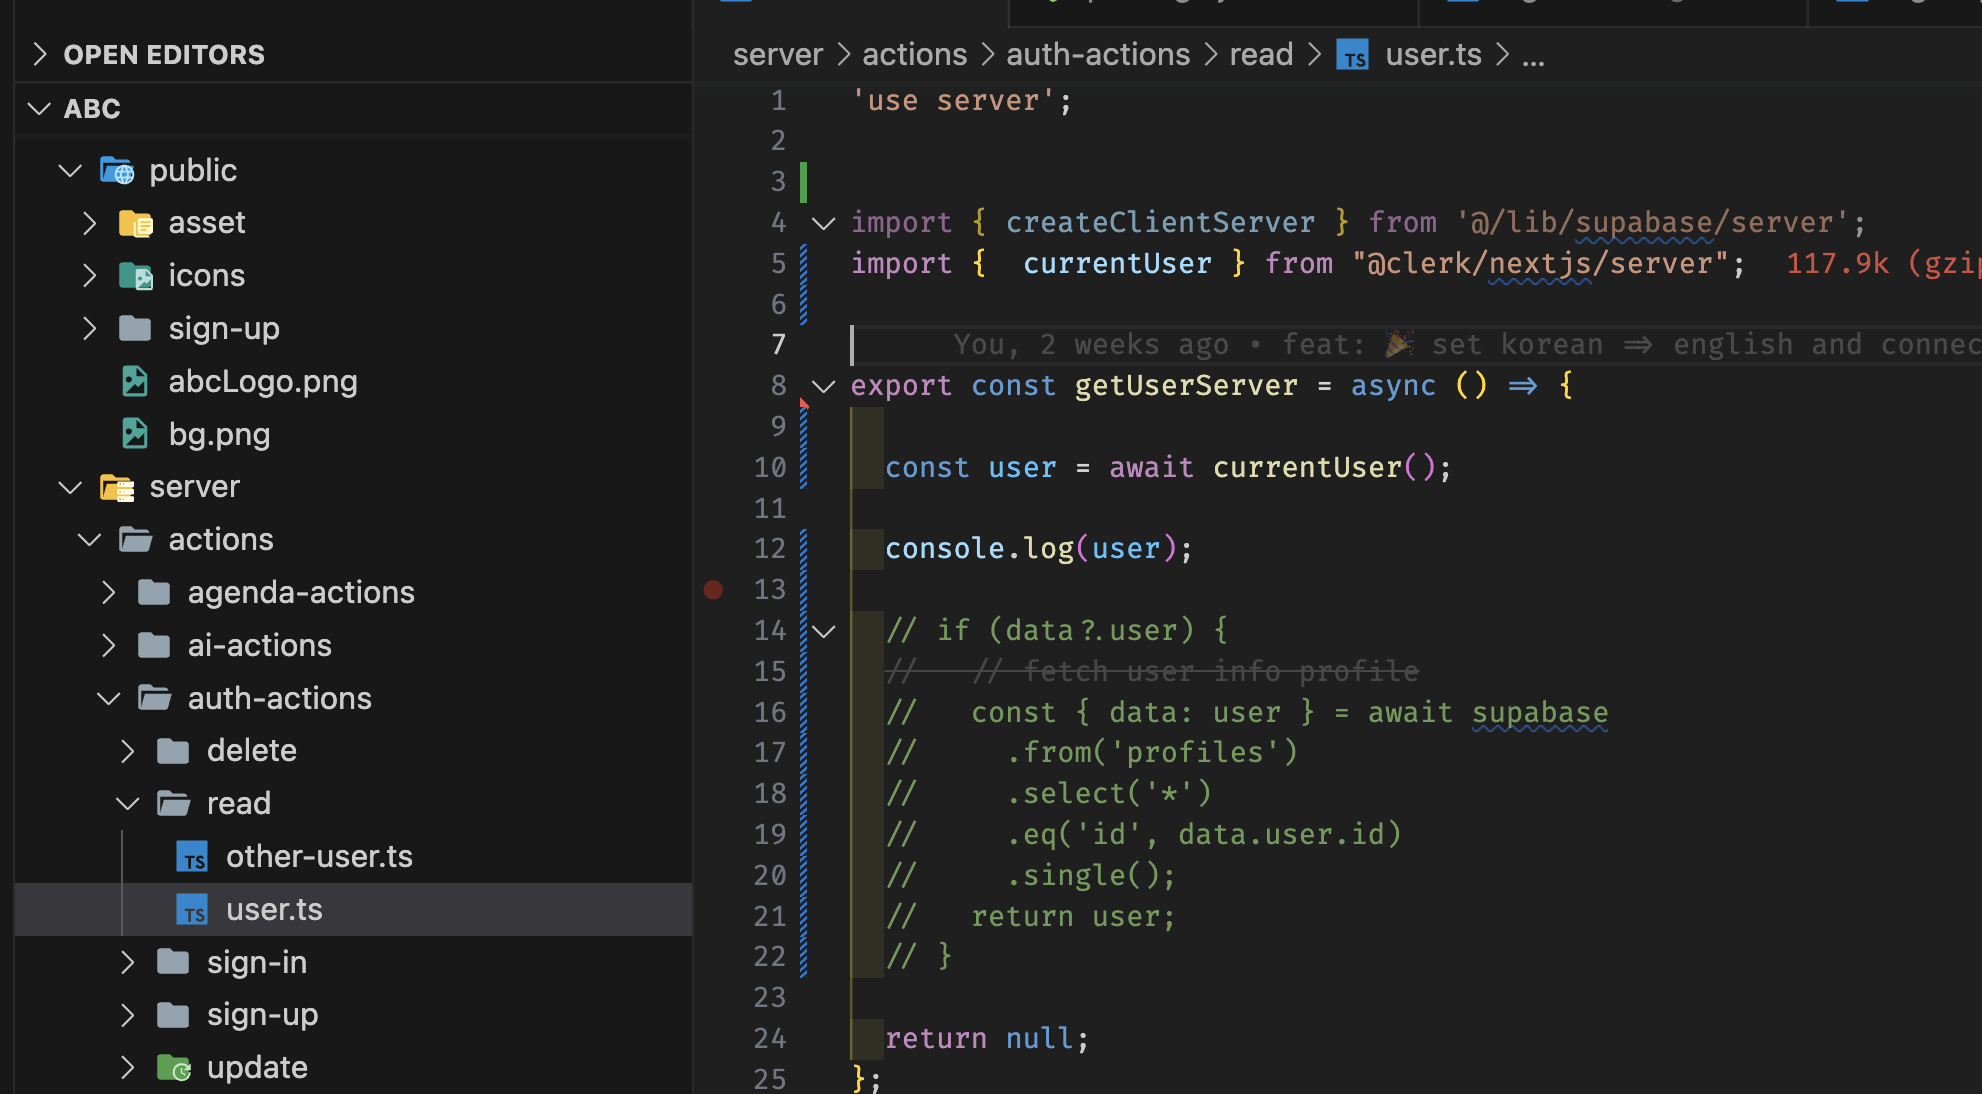Image resolution: width=1982 pixels, height=1094 pixels.
Task: Fold the commented block at line 14
Action: click(x=823, y=631)
